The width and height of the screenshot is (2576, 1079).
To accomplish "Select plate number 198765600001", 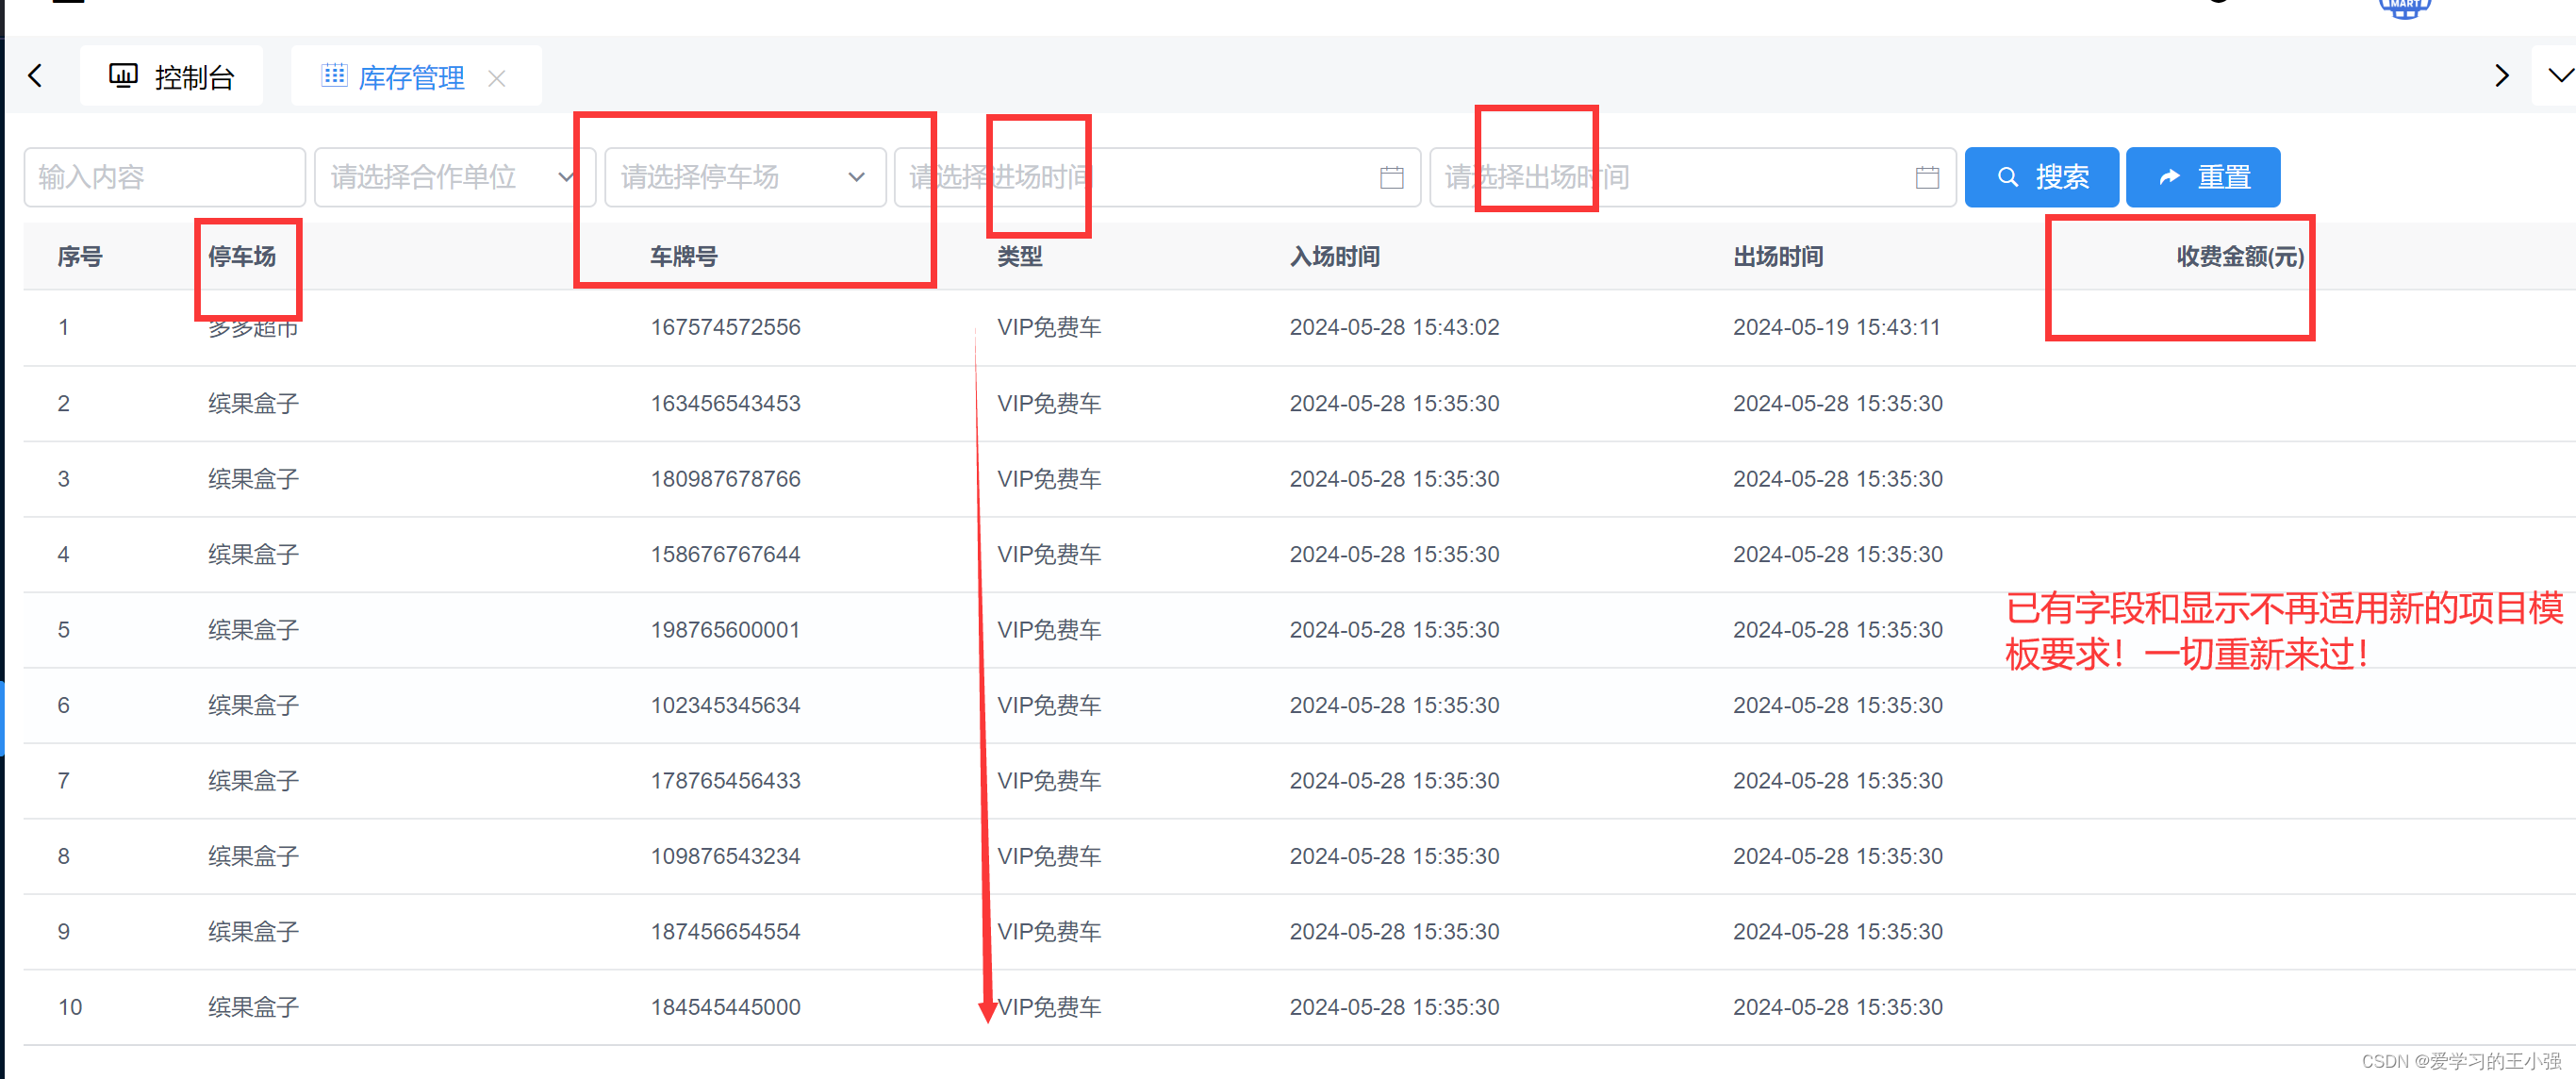I will click(x=726, y=630).
